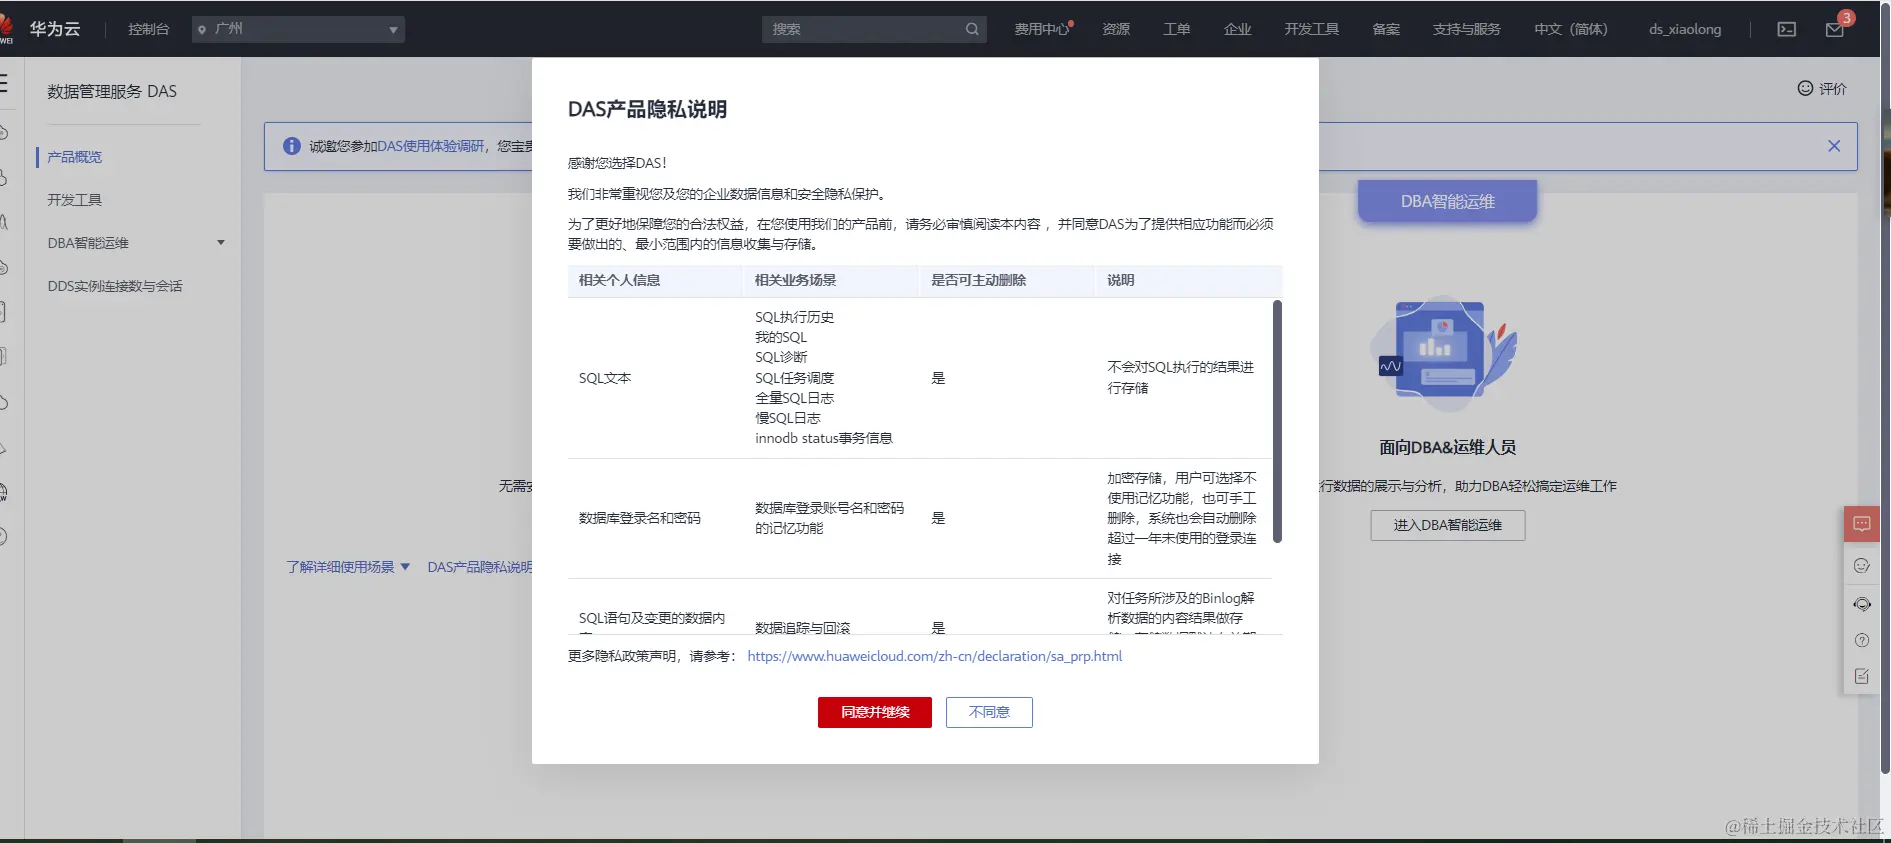Open DAS产品隐私说明 link on page
Screen dimensions: 1891x843
(x=479, y=567)
